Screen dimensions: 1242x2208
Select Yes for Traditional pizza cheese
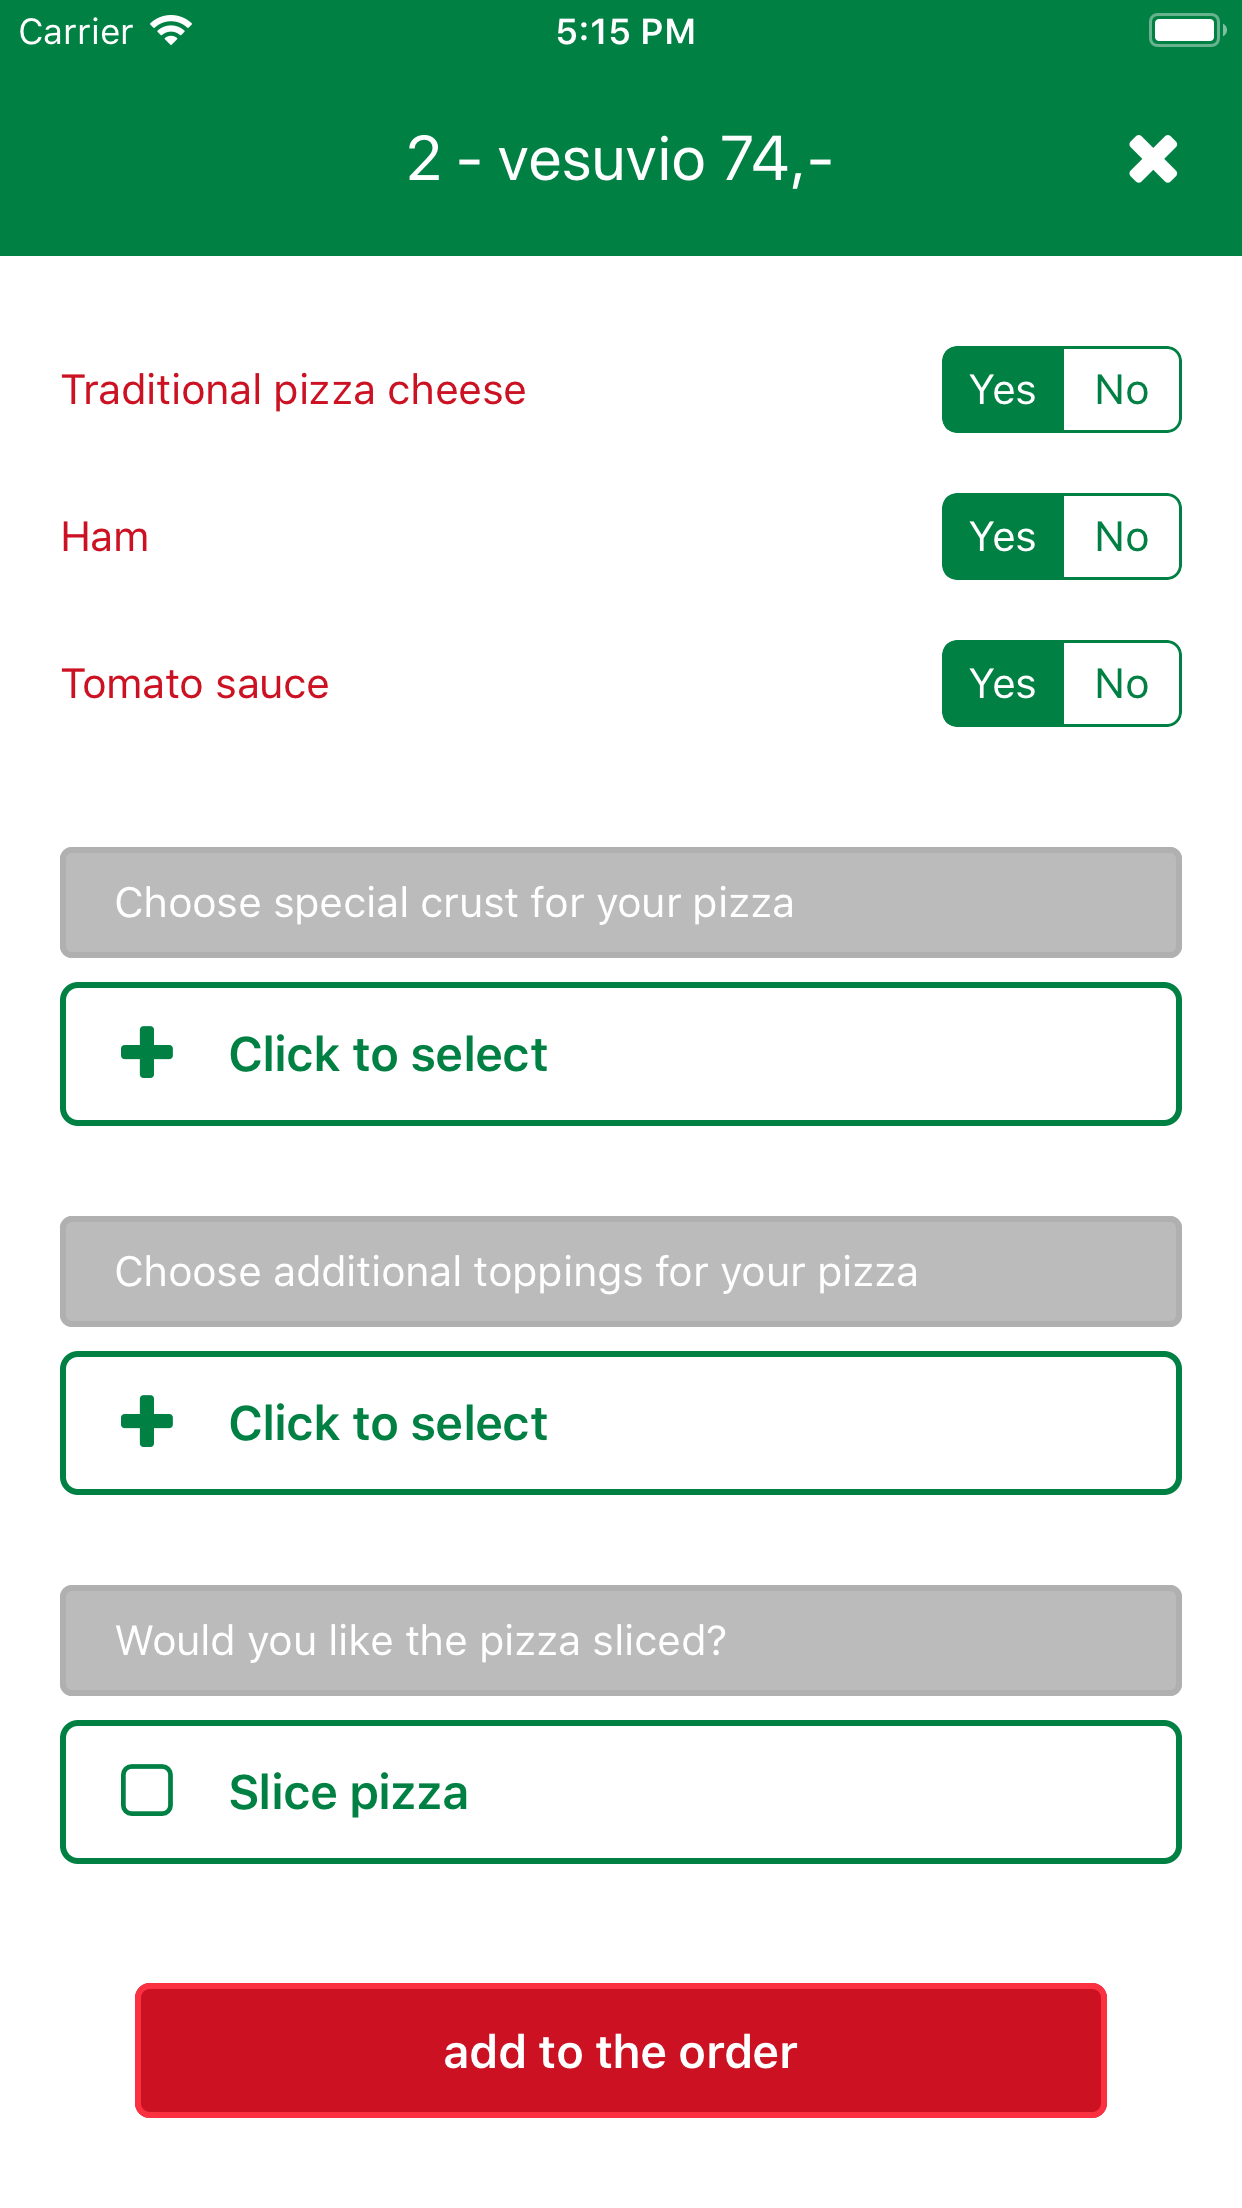tap(1002, 390)
